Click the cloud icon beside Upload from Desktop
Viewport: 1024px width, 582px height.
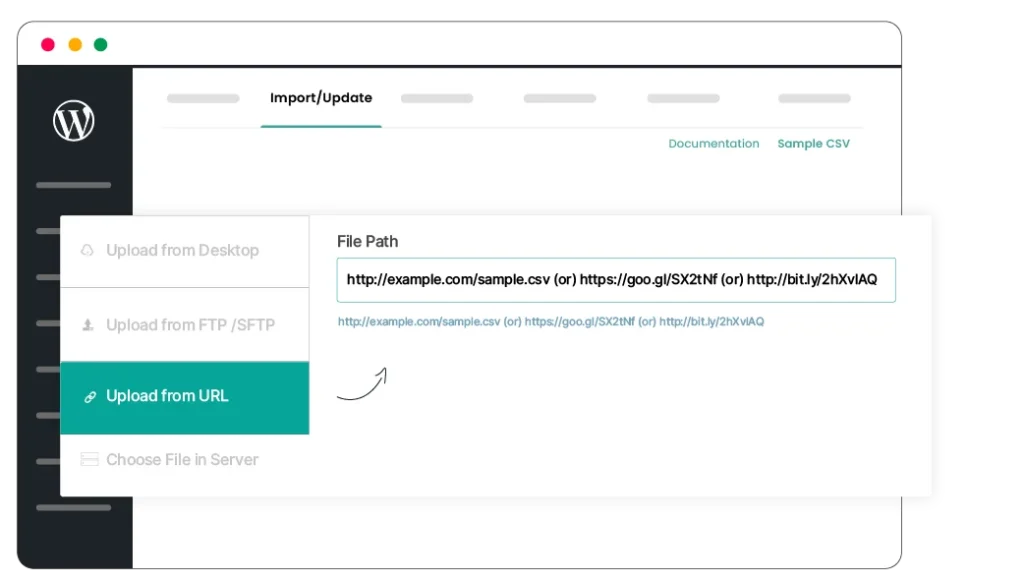click(88, 250)
